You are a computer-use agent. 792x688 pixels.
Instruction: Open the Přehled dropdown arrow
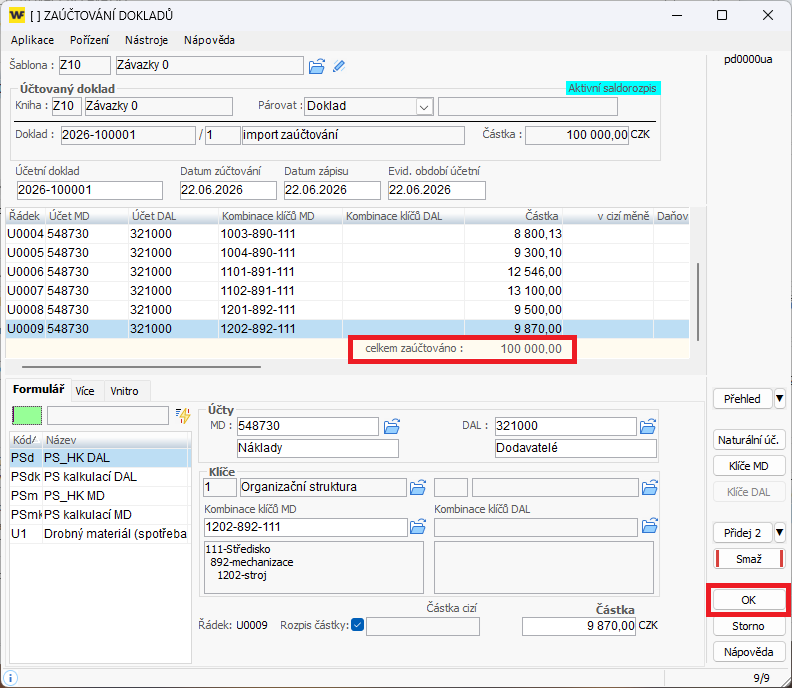pos(779,399)
